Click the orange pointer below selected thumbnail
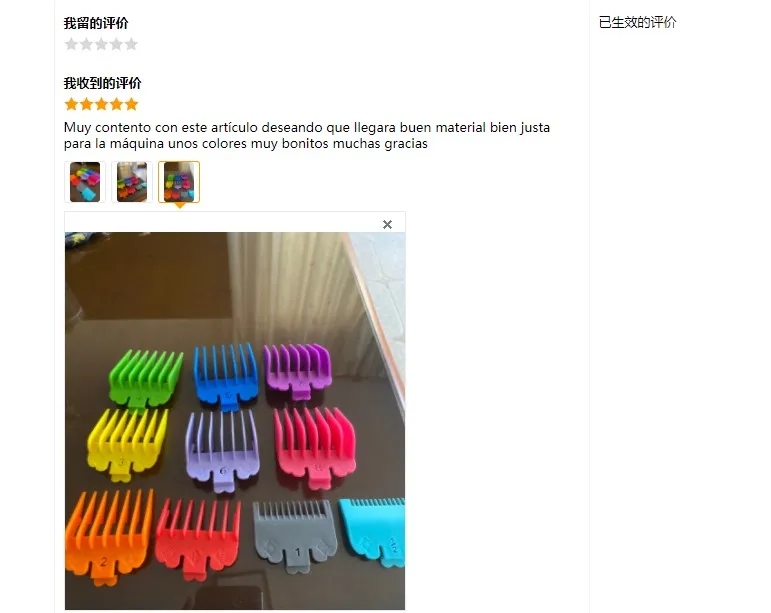This screenshot has height=613, width=771. tap(180, 205)
